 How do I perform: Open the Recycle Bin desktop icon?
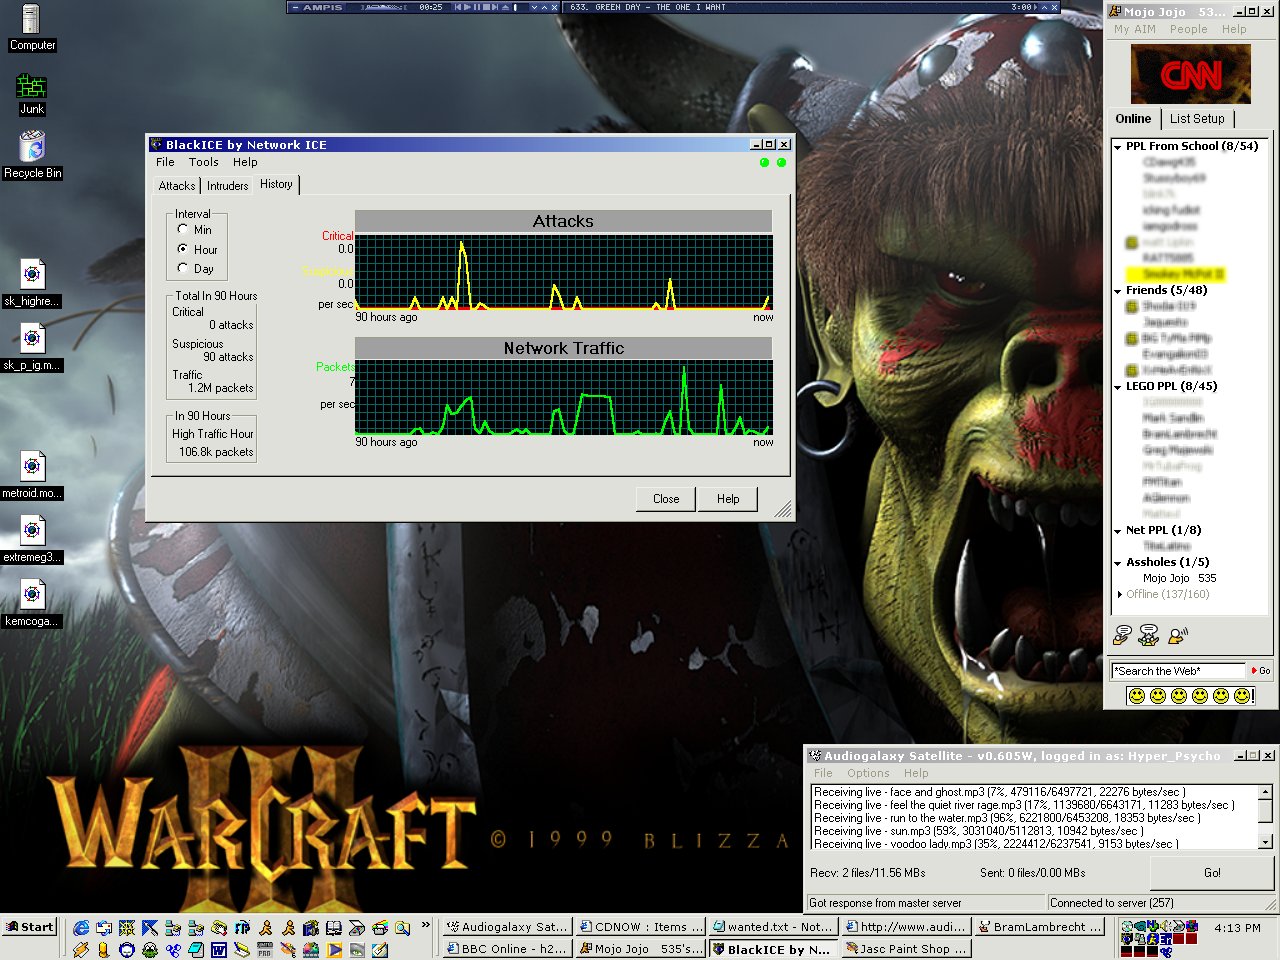32,150
